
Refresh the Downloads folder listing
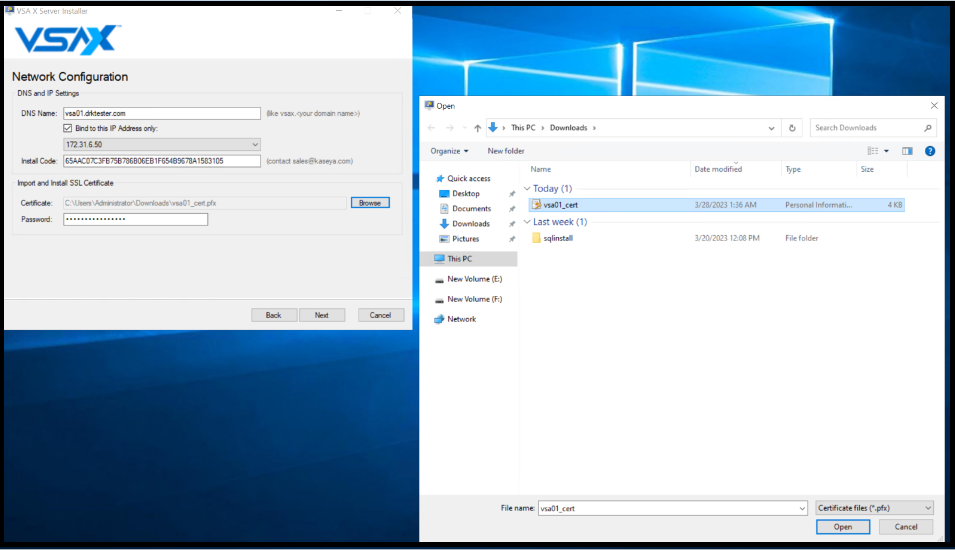point(792,128)
